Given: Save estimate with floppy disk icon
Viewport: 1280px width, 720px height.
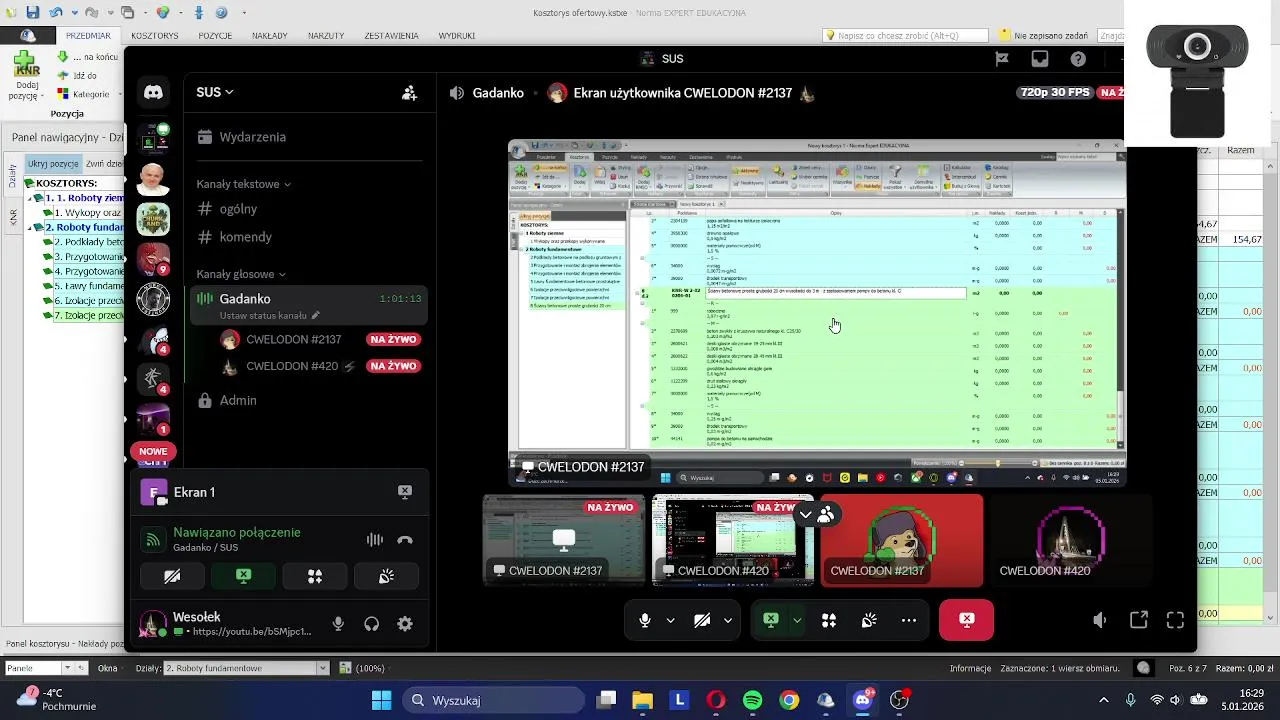Looking at the screenshot, I should 33,13.
